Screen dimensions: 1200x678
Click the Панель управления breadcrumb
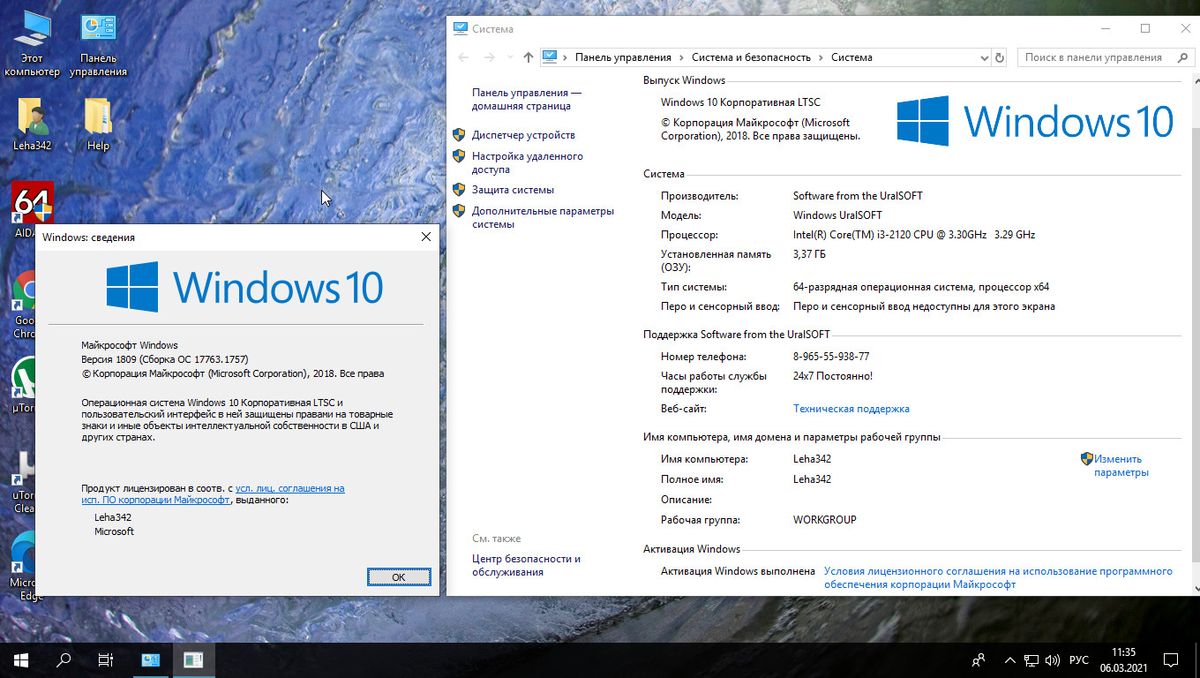pyautogui.click(x=623, y=58)
